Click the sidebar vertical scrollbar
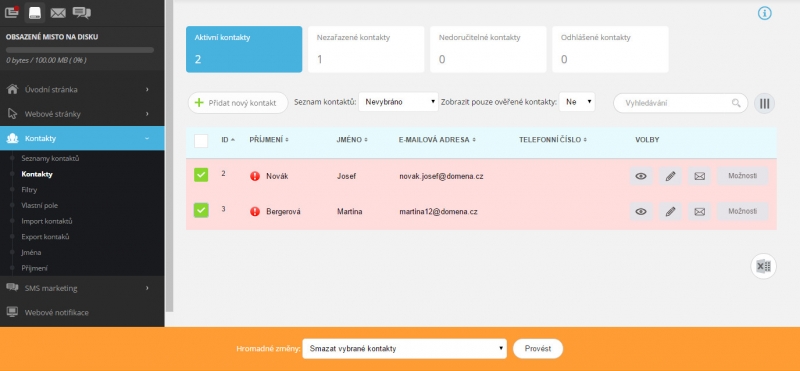The width and height of the screenshot is (800, 371). click(169, 156)
